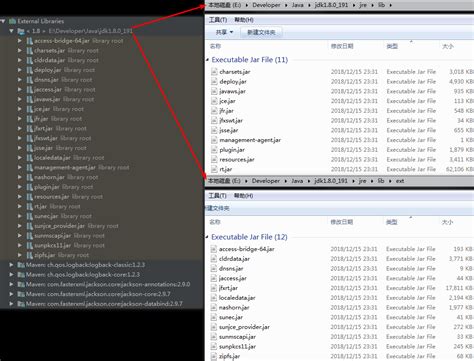This screenshot has width=474, height=361.
Task: Select sunmscapi.jar in ext folder
Action: (x=237, y=337)
